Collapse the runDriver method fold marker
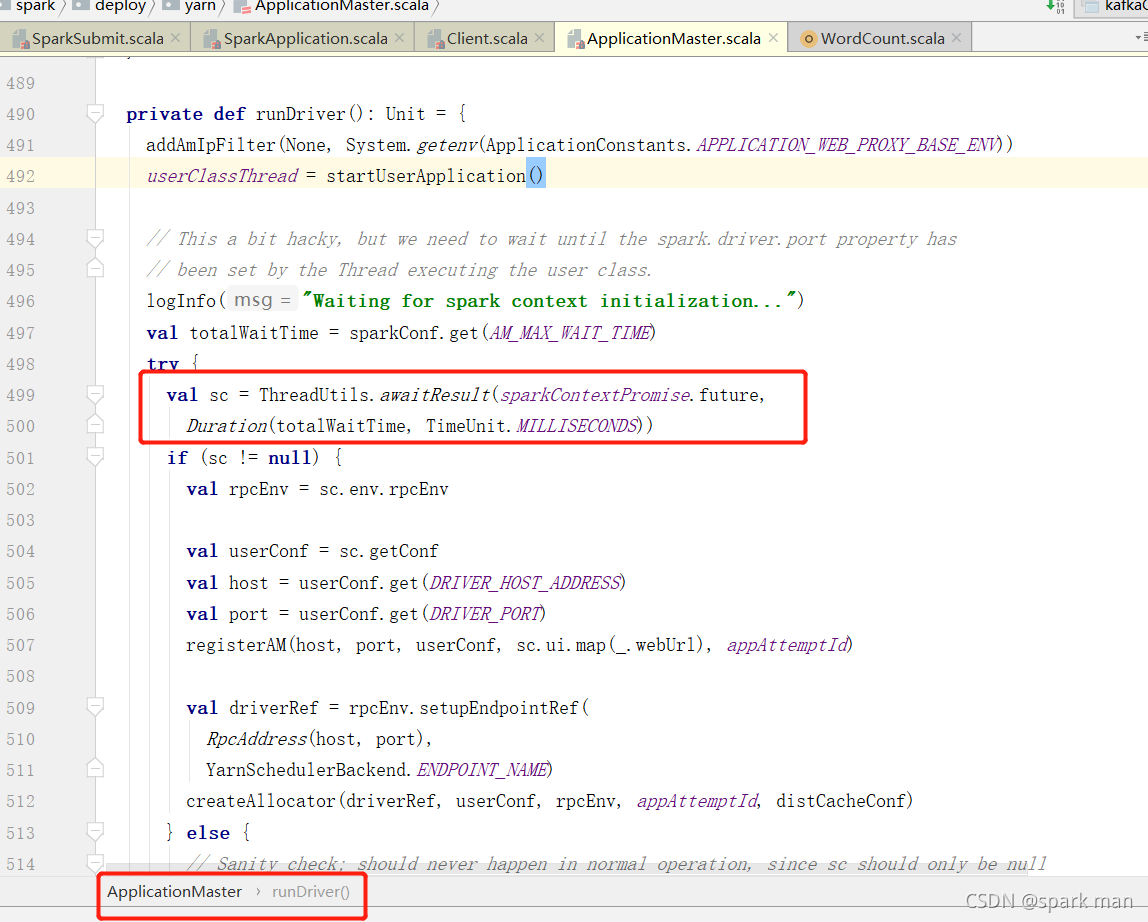 point(94,113)
